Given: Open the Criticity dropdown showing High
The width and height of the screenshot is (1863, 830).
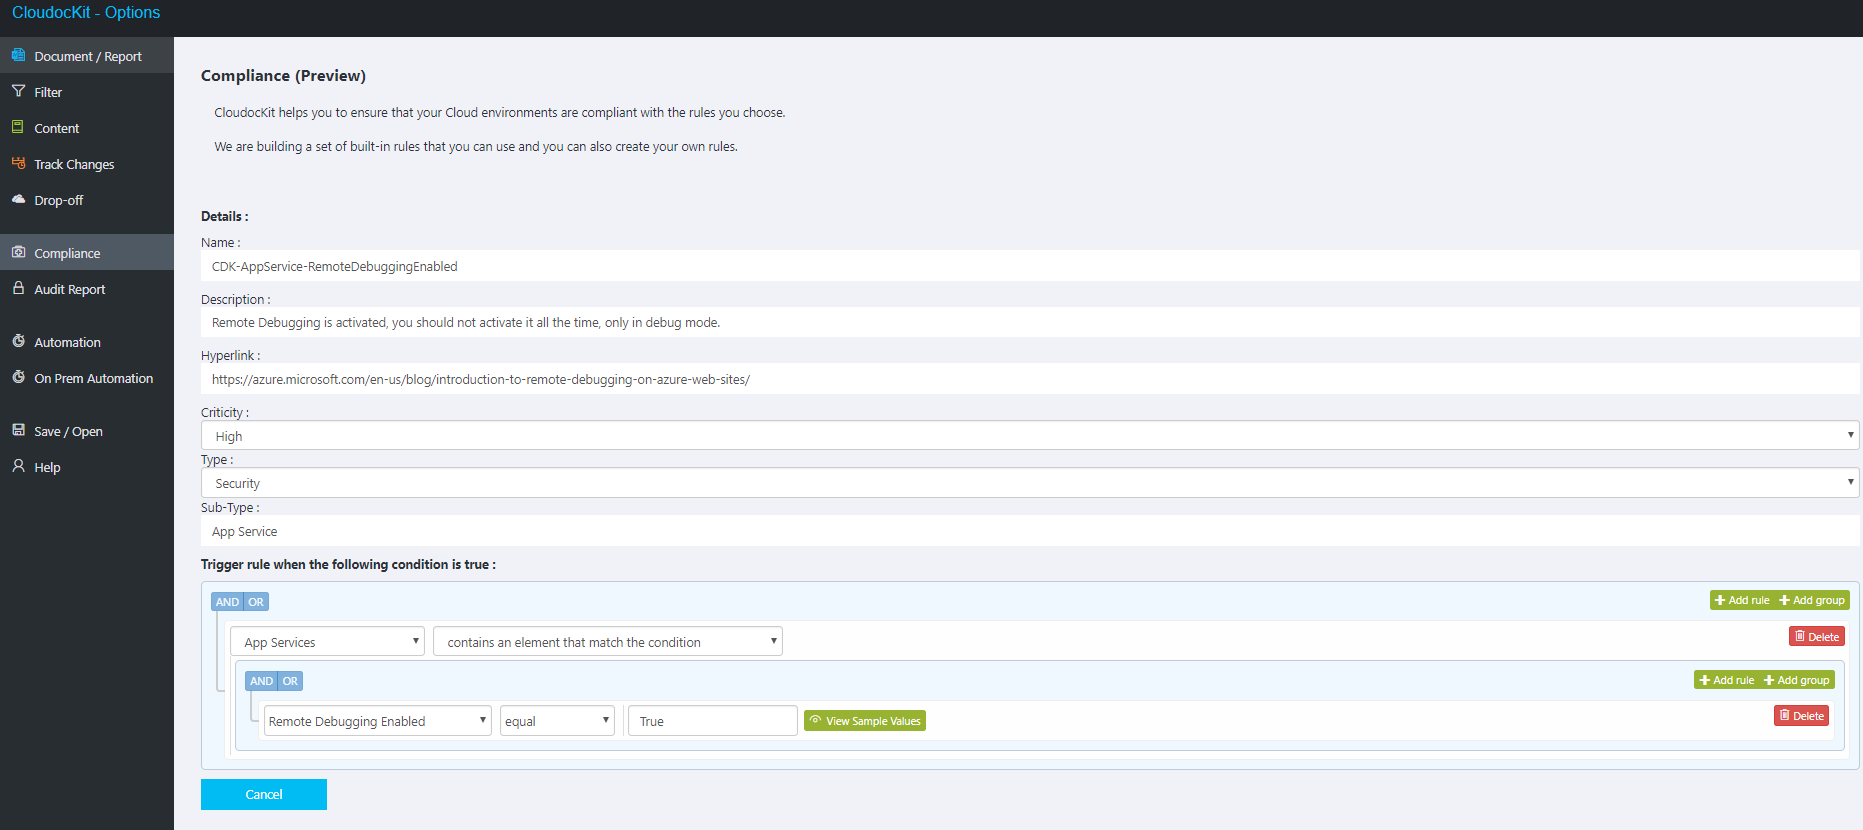Looking at the screenshot, I should pyautogui.click(x=1030, y=436).
